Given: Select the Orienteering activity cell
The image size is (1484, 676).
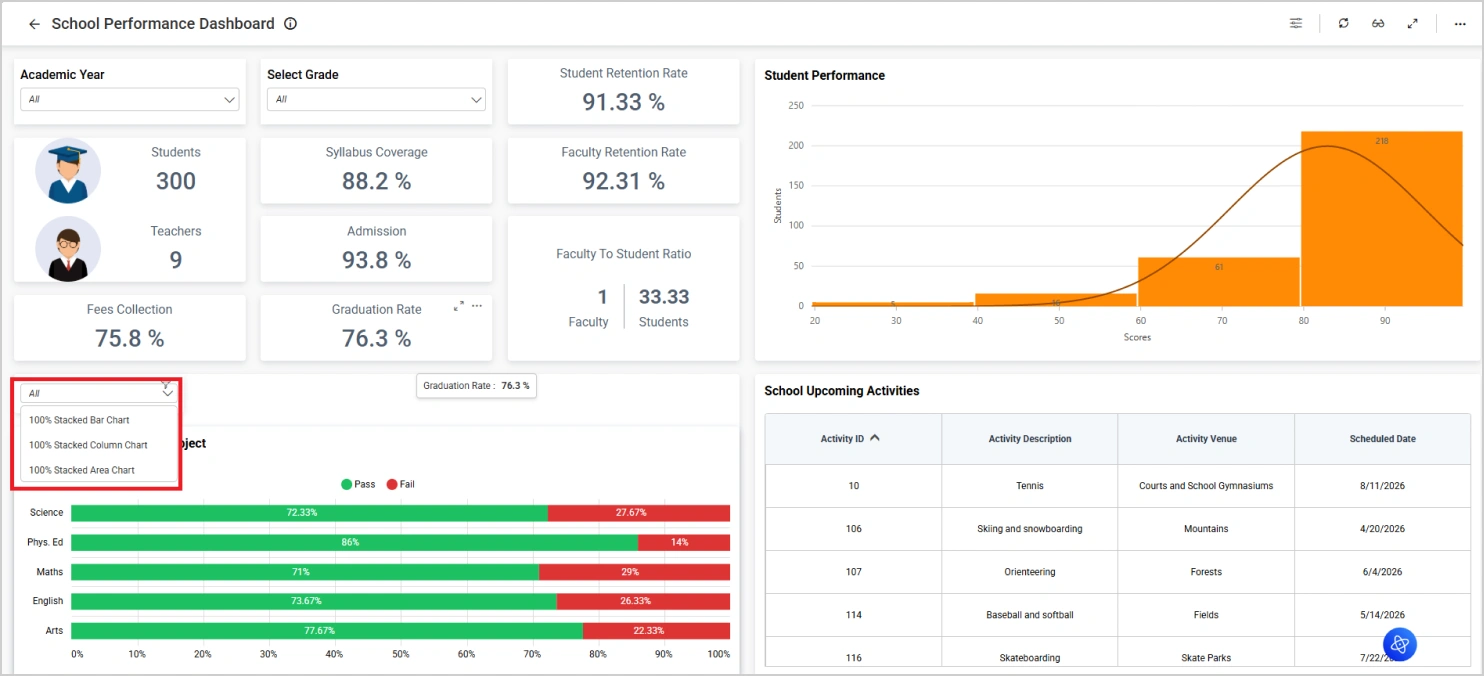Looking at the screenshot, I should (1030, 572).
